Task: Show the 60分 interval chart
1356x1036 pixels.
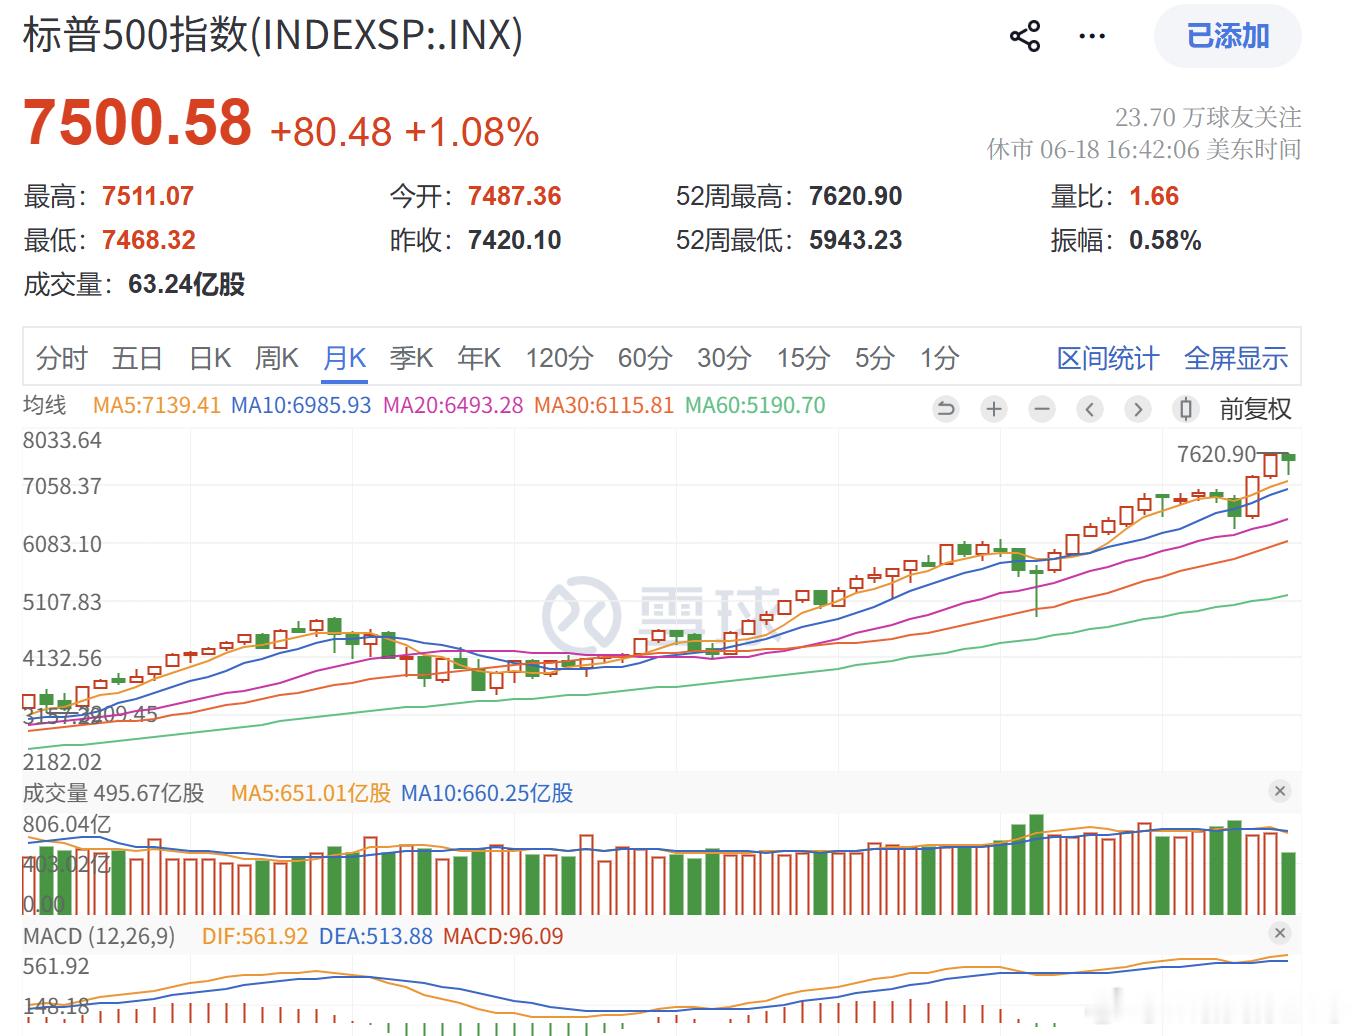Action: pyautogui.click(x=645, y=358)
